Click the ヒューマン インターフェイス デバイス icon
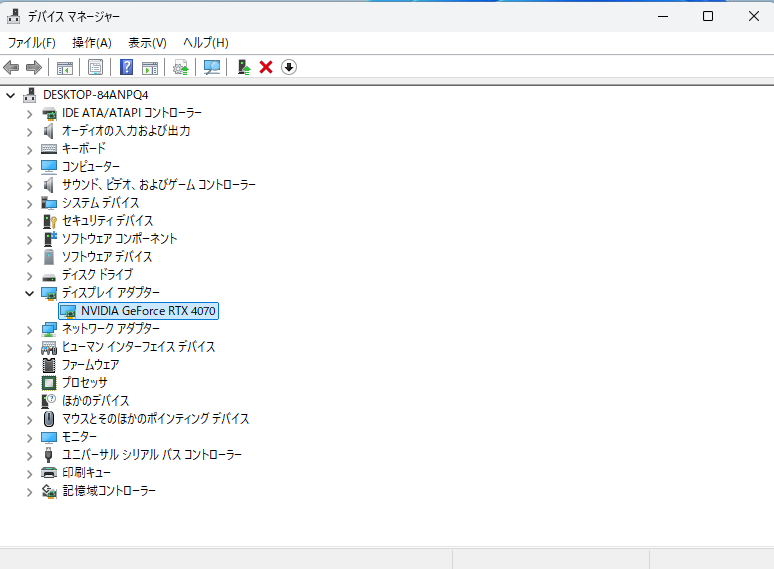The width and height of the screenshot is (774, 569). pos(49,347)
